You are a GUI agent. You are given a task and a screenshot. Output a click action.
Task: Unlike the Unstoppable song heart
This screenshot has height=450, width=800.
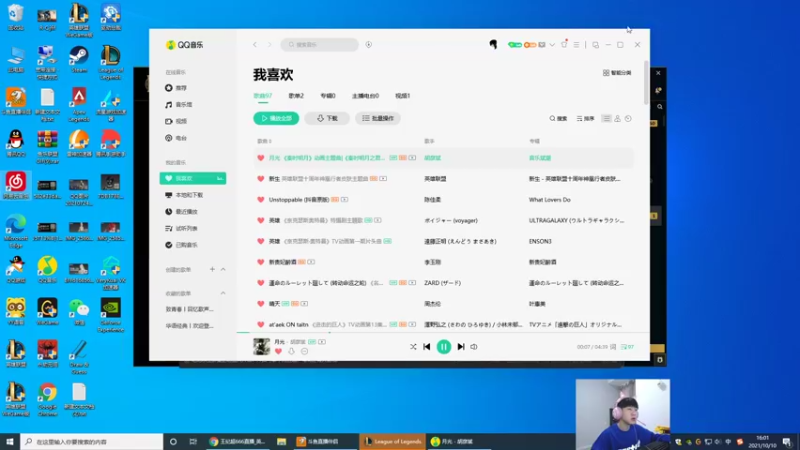[x=261, y=199]
